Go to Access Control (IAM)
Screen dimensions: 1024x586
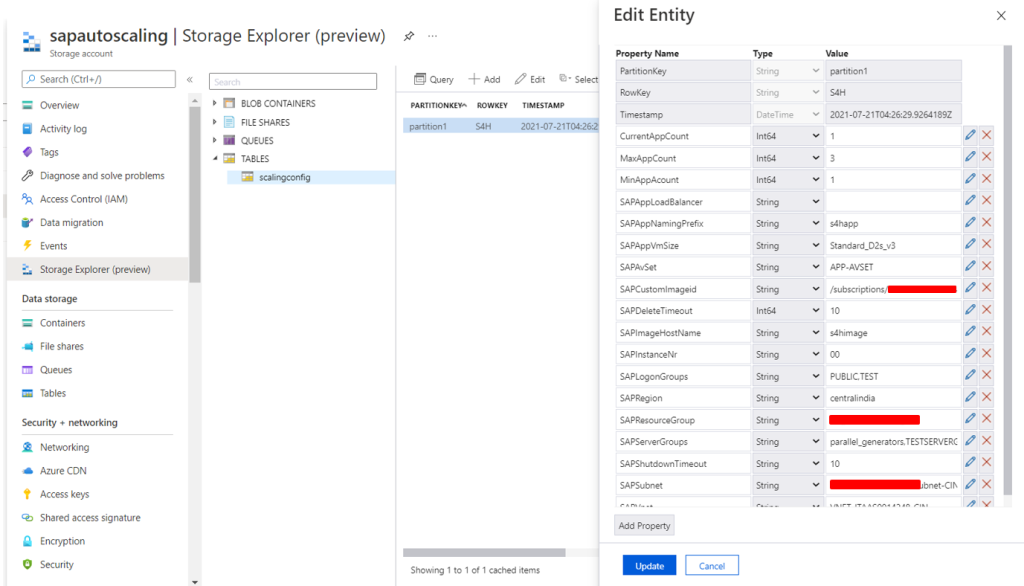click(84, 199)
